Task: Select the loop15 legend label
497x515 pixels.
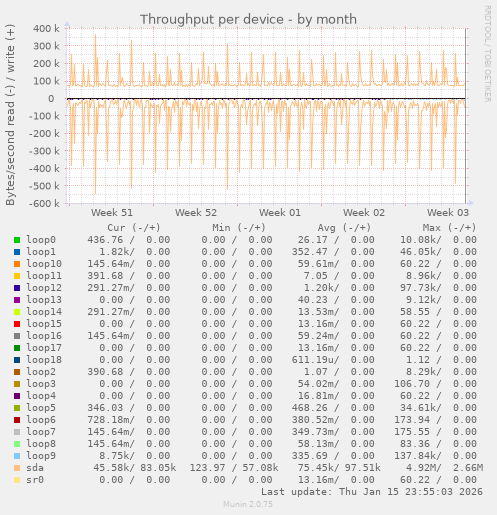Action: coord(44,324)
